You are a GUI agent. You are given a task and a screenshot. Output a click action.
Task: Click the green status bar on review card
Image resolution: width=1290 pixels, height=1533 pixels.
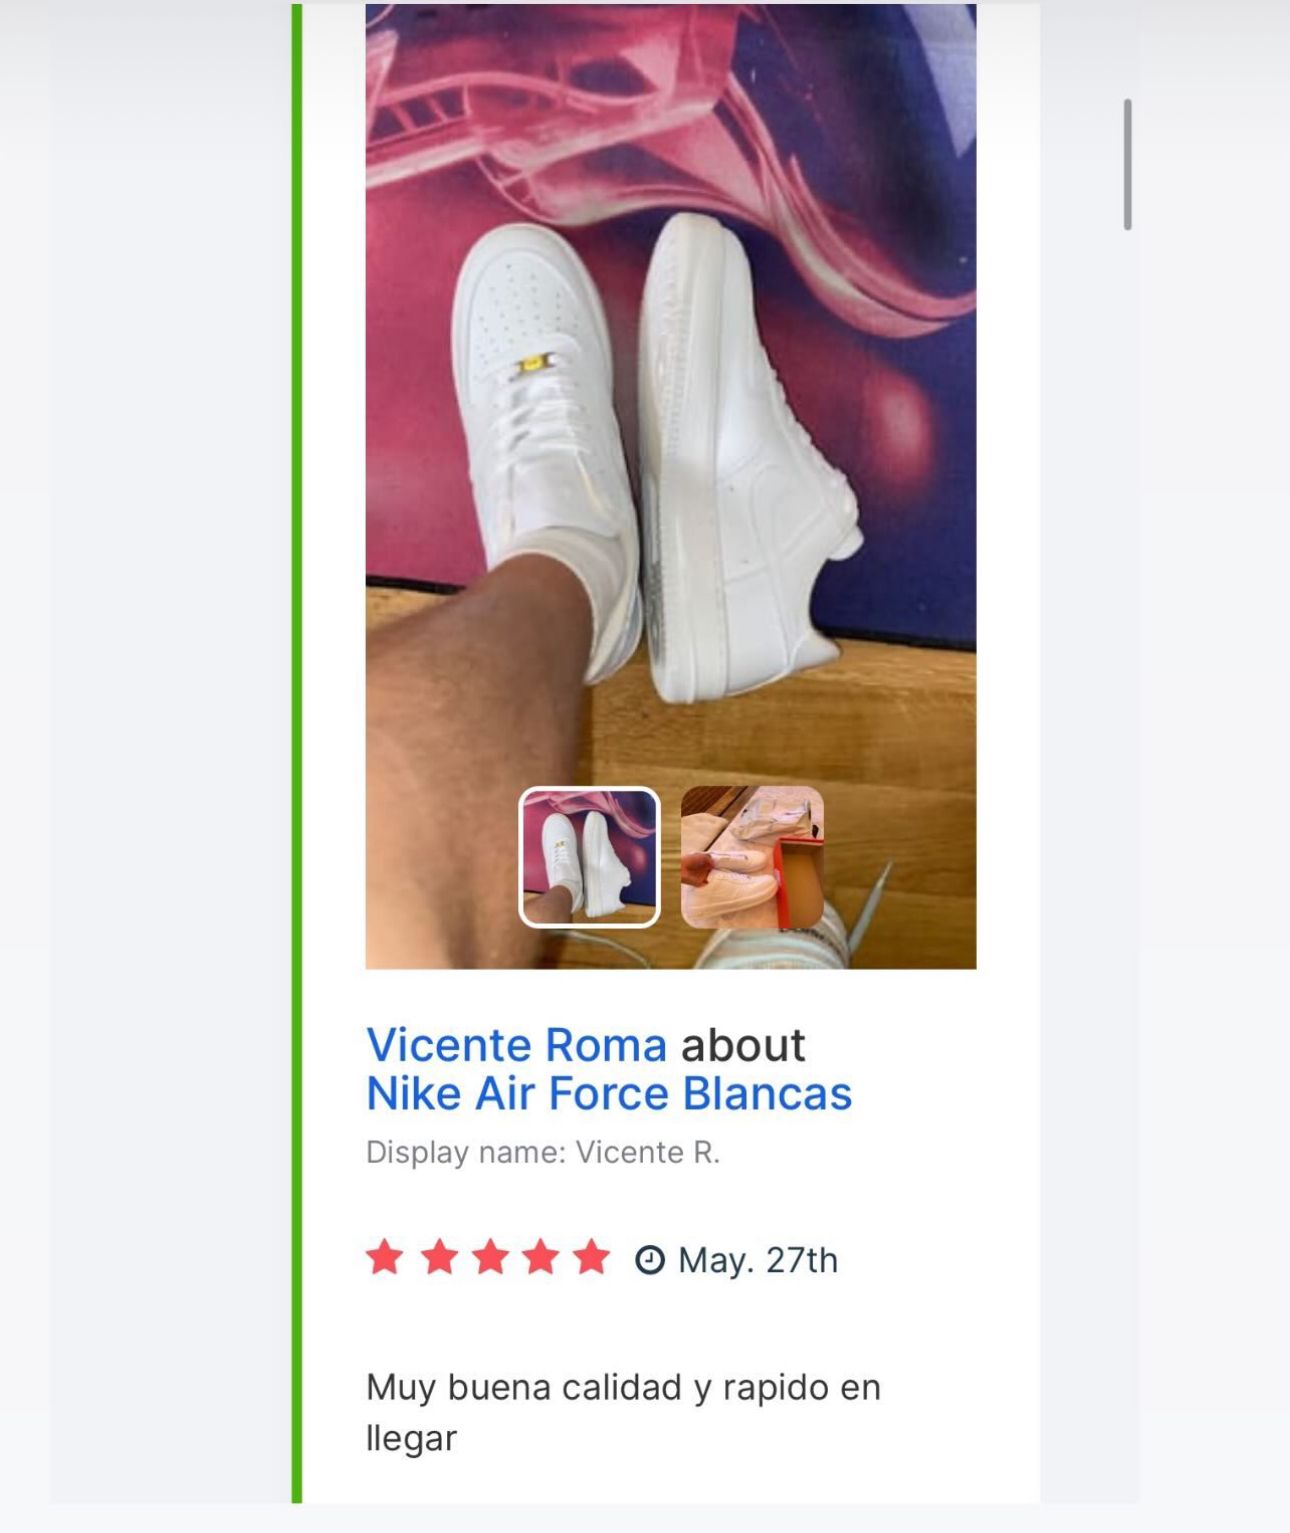(x=296, y=750)
